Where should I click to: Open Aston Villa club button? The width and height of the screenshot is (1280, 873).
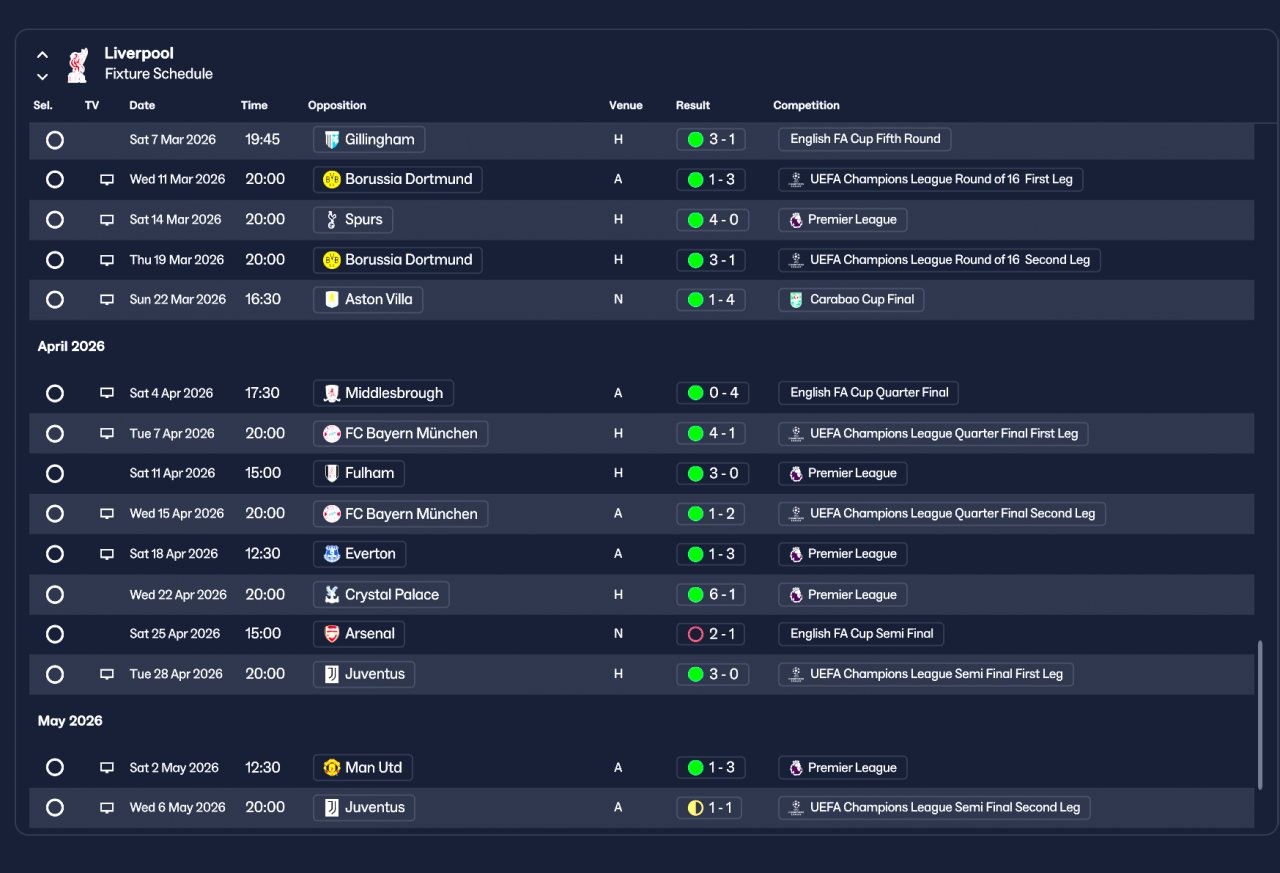pos(368,299)
